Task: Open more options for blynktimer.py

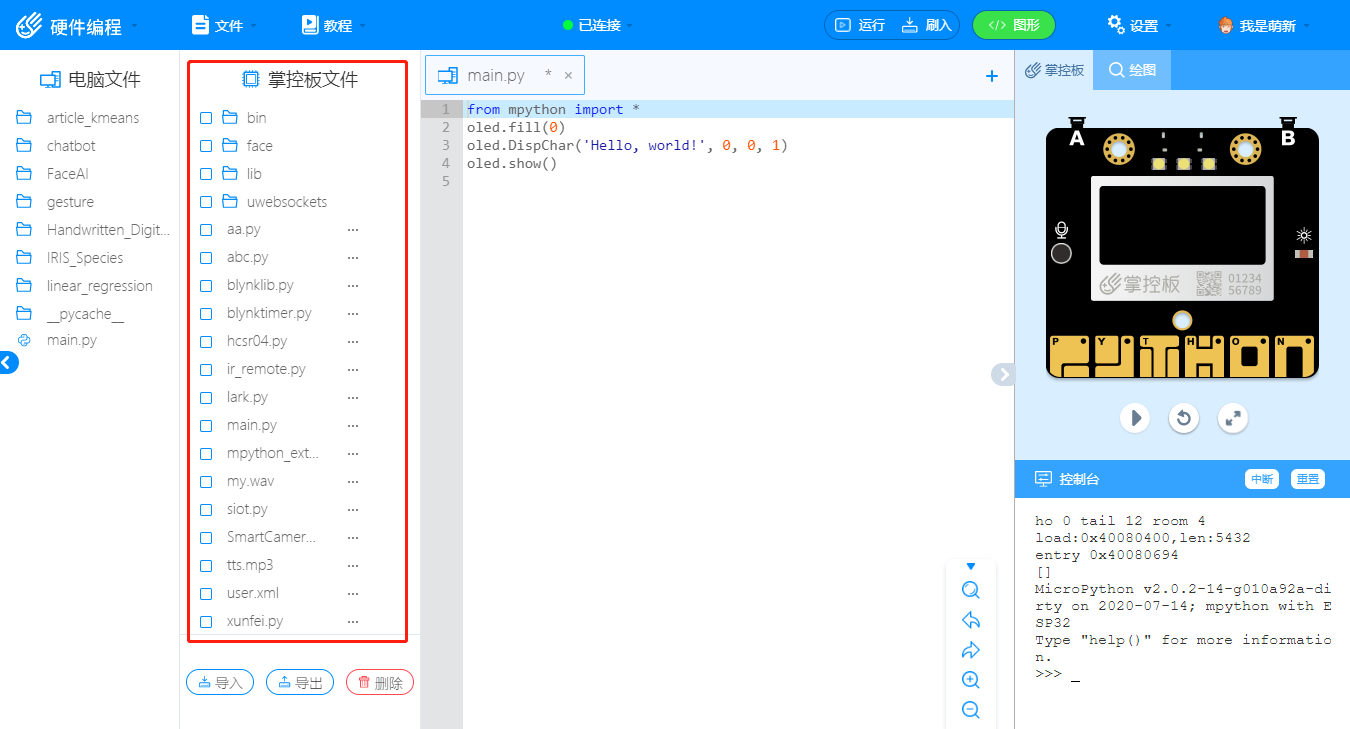Action: pos(352,314)
